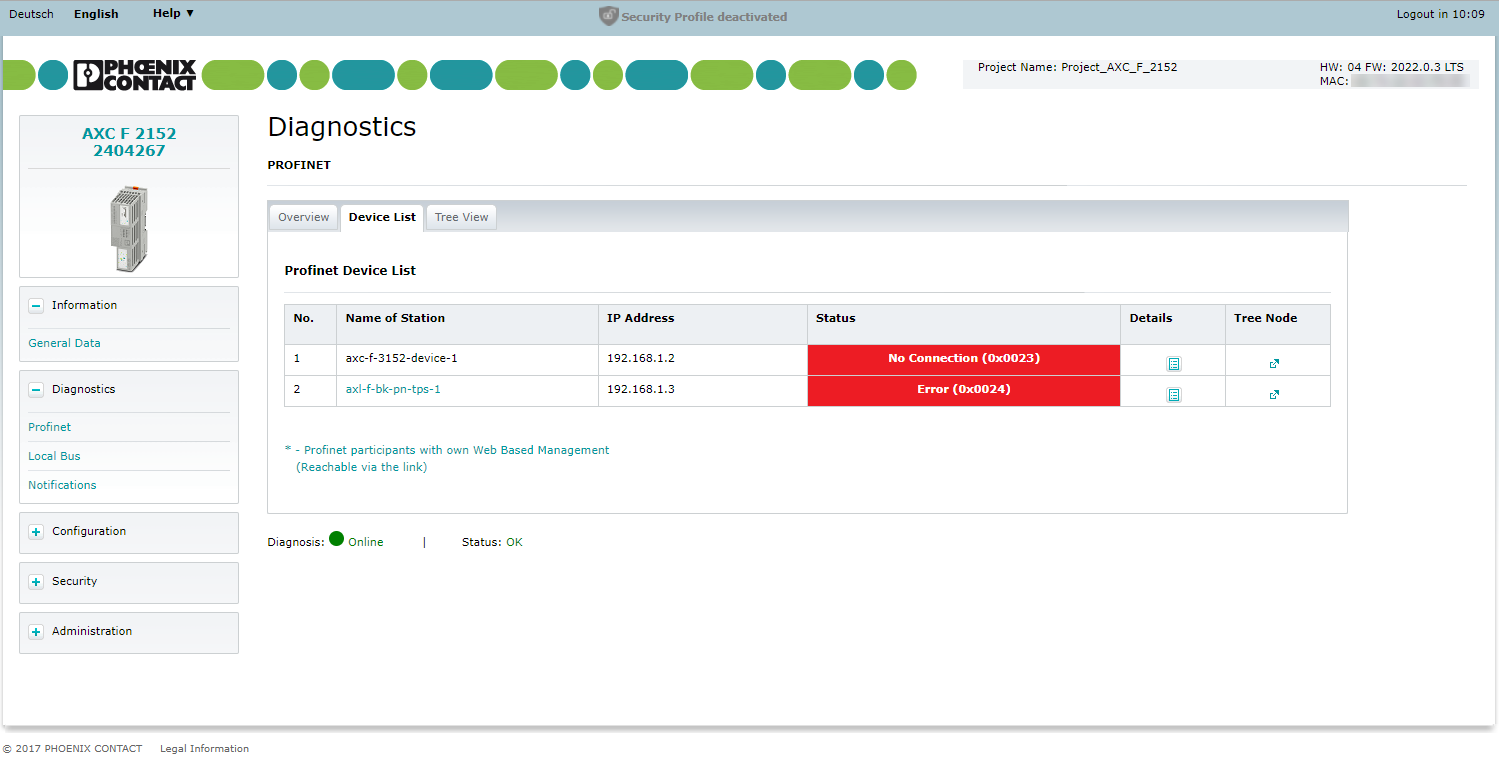Expand the Administration section
The image size is (1499, 761).
tap(36, 632)
